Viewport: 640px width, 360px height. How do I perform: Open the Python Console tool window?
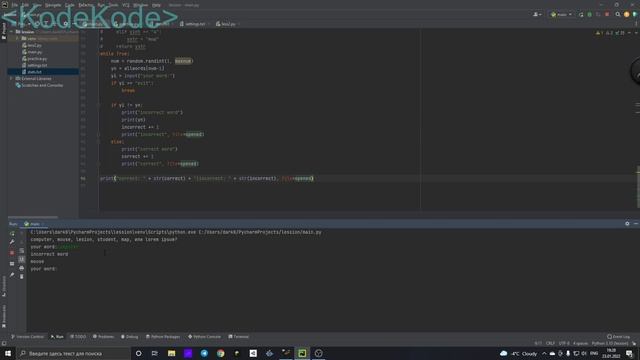204,337
